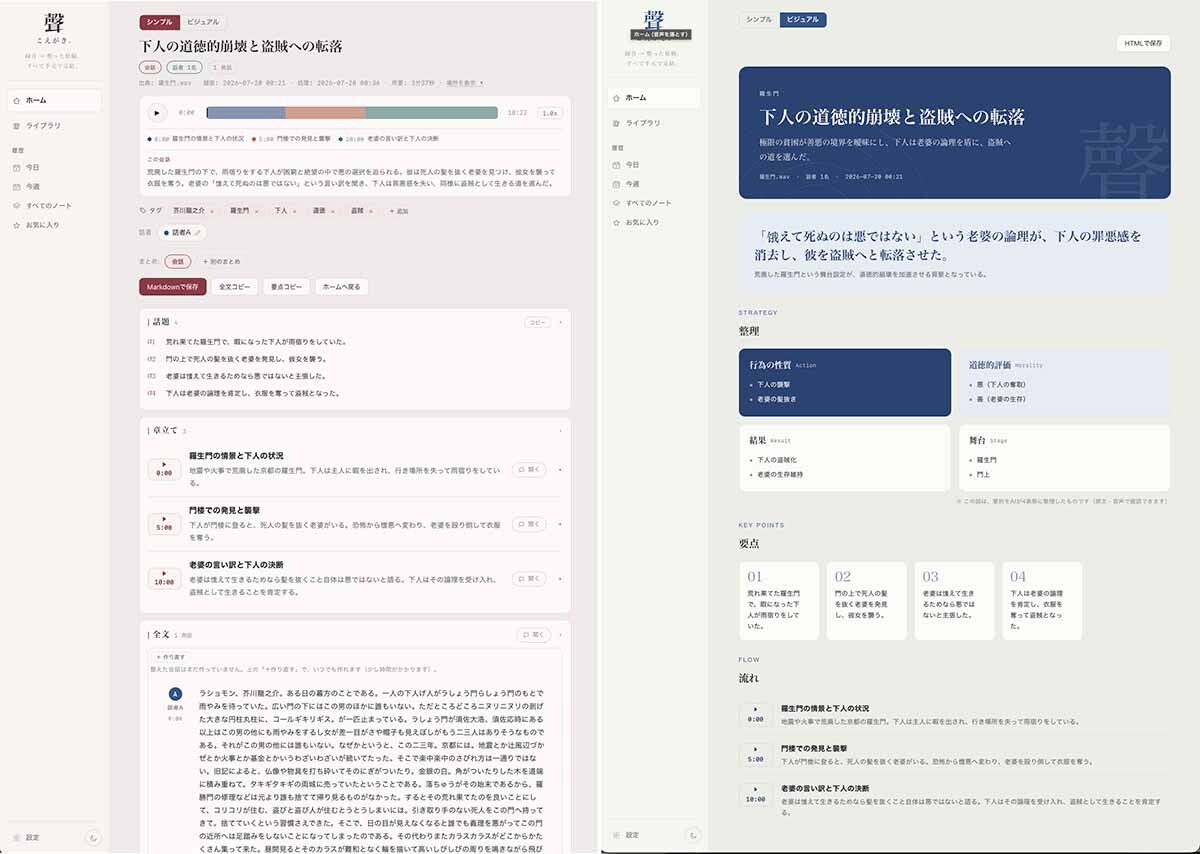Collapse the 話題 section arrow

coord(561,323)
